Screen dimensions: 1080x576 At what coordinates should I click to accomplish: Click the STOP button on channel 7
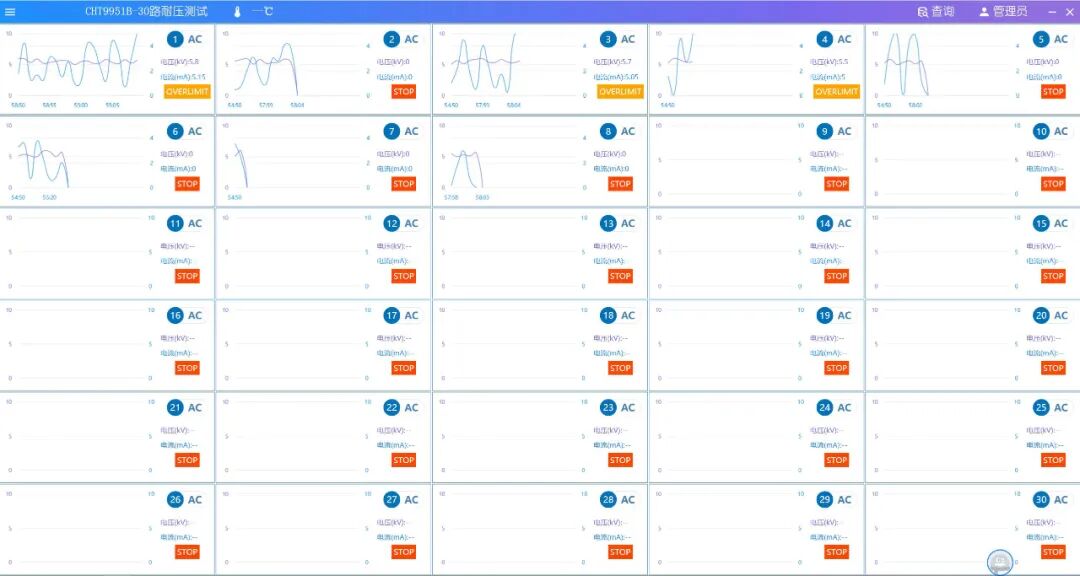[404, 184]
